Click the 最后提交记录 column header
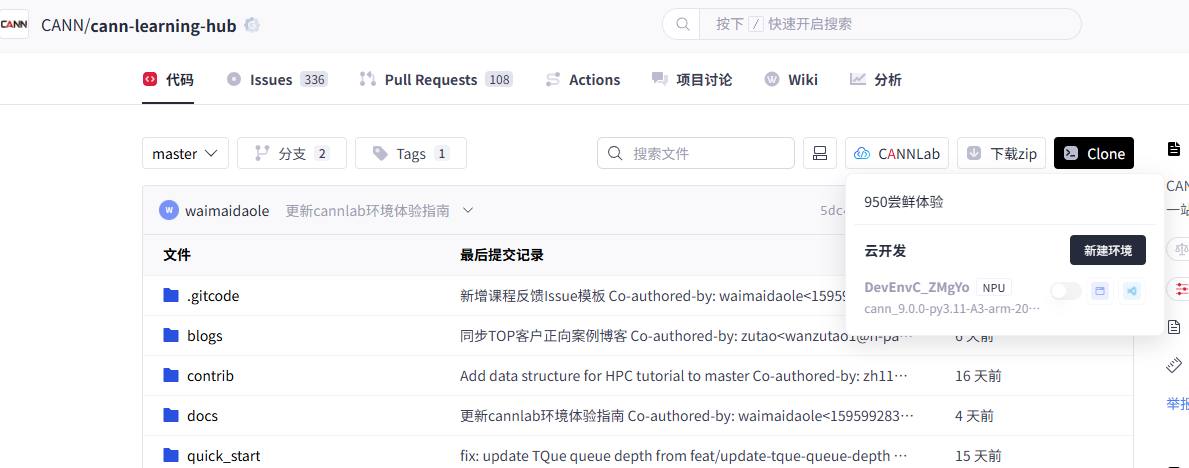The width and height of the screenshot is (1189, 468). pos(501,255)
